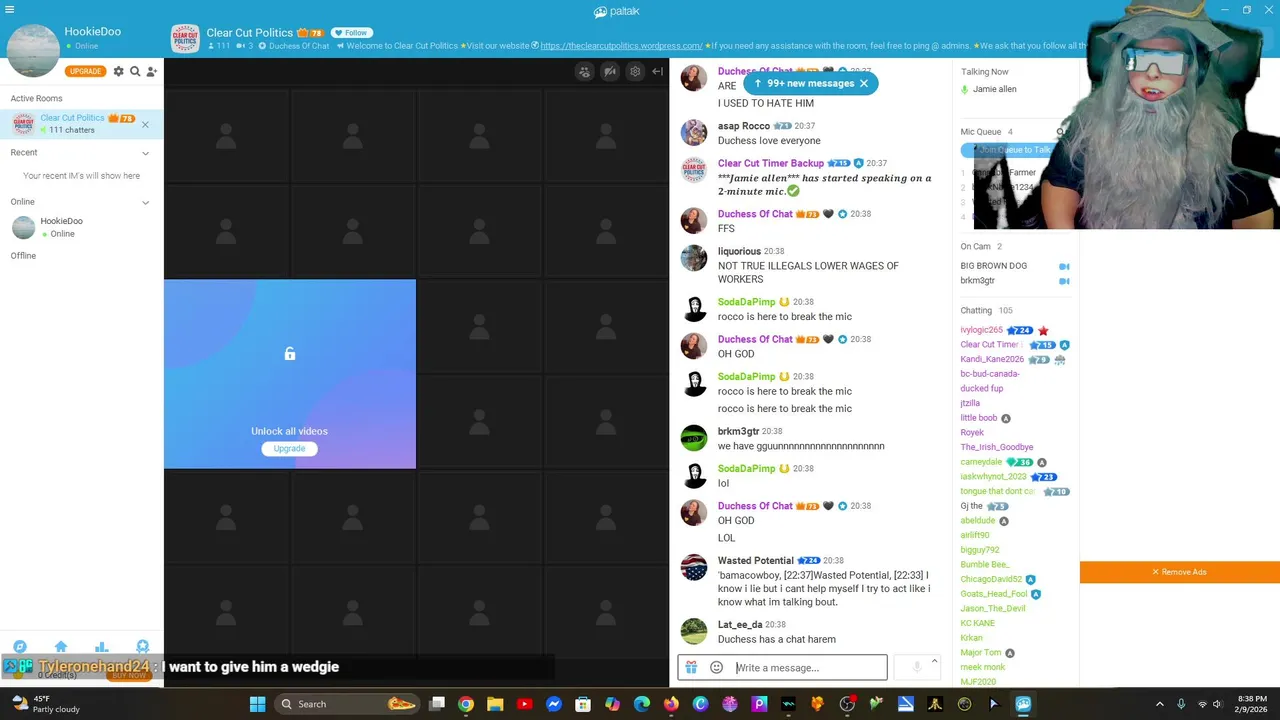Click the lock icon on the blue video tile

289,354
